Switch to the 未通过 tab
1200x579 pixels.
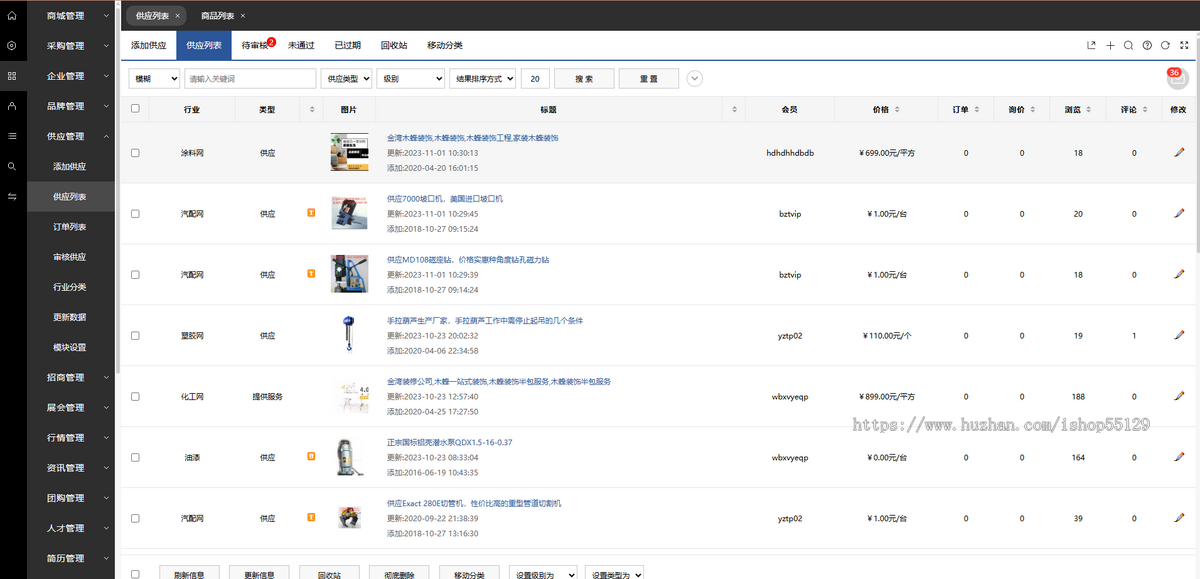(301, 45)
